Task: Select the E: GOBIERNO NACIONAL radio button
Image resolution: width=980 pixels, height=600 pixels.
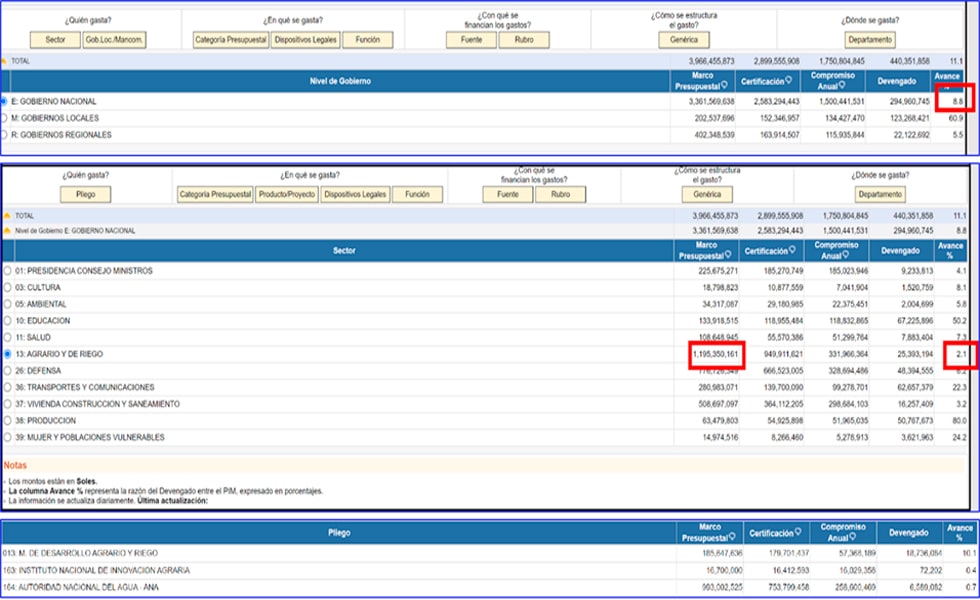Action: [x=5, y=102]
